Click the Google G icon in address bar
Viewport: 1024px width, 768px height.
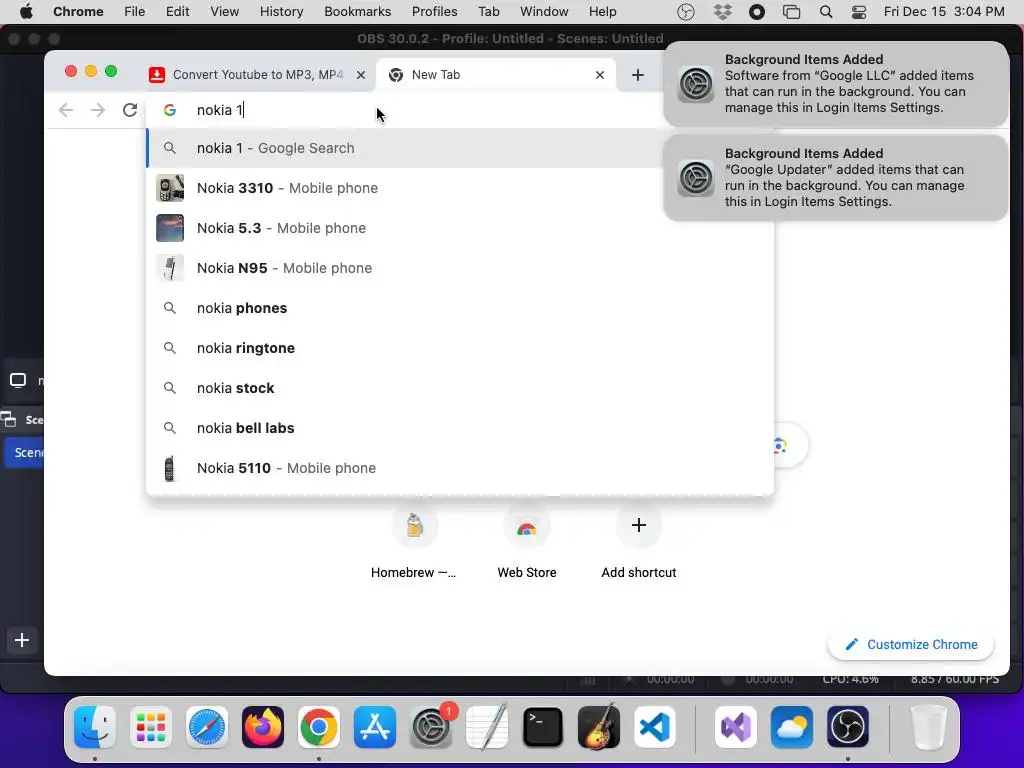point(170,110)
